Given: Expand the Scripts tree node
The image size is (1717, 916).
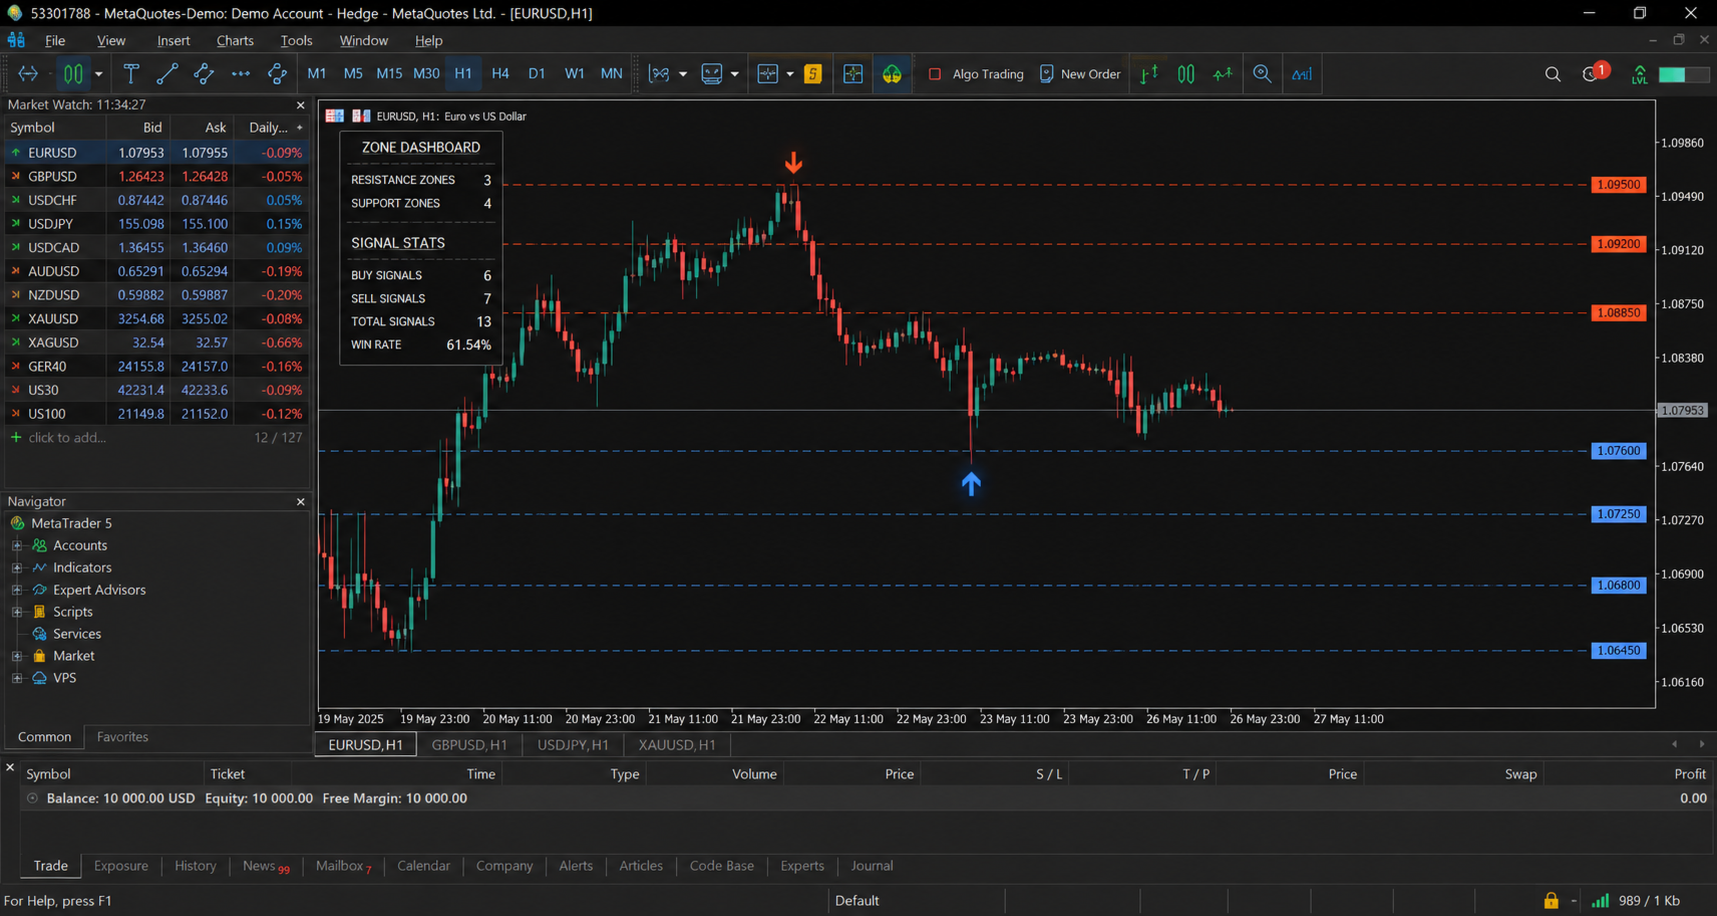Looking at the screenshot, I should (x=17, y=612).
